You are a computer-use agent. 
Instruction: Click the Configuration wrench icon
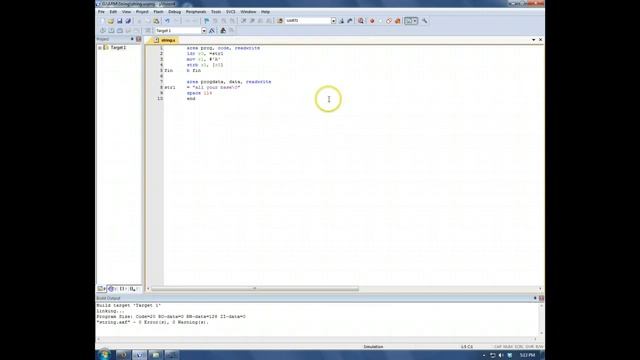point(424,21)
